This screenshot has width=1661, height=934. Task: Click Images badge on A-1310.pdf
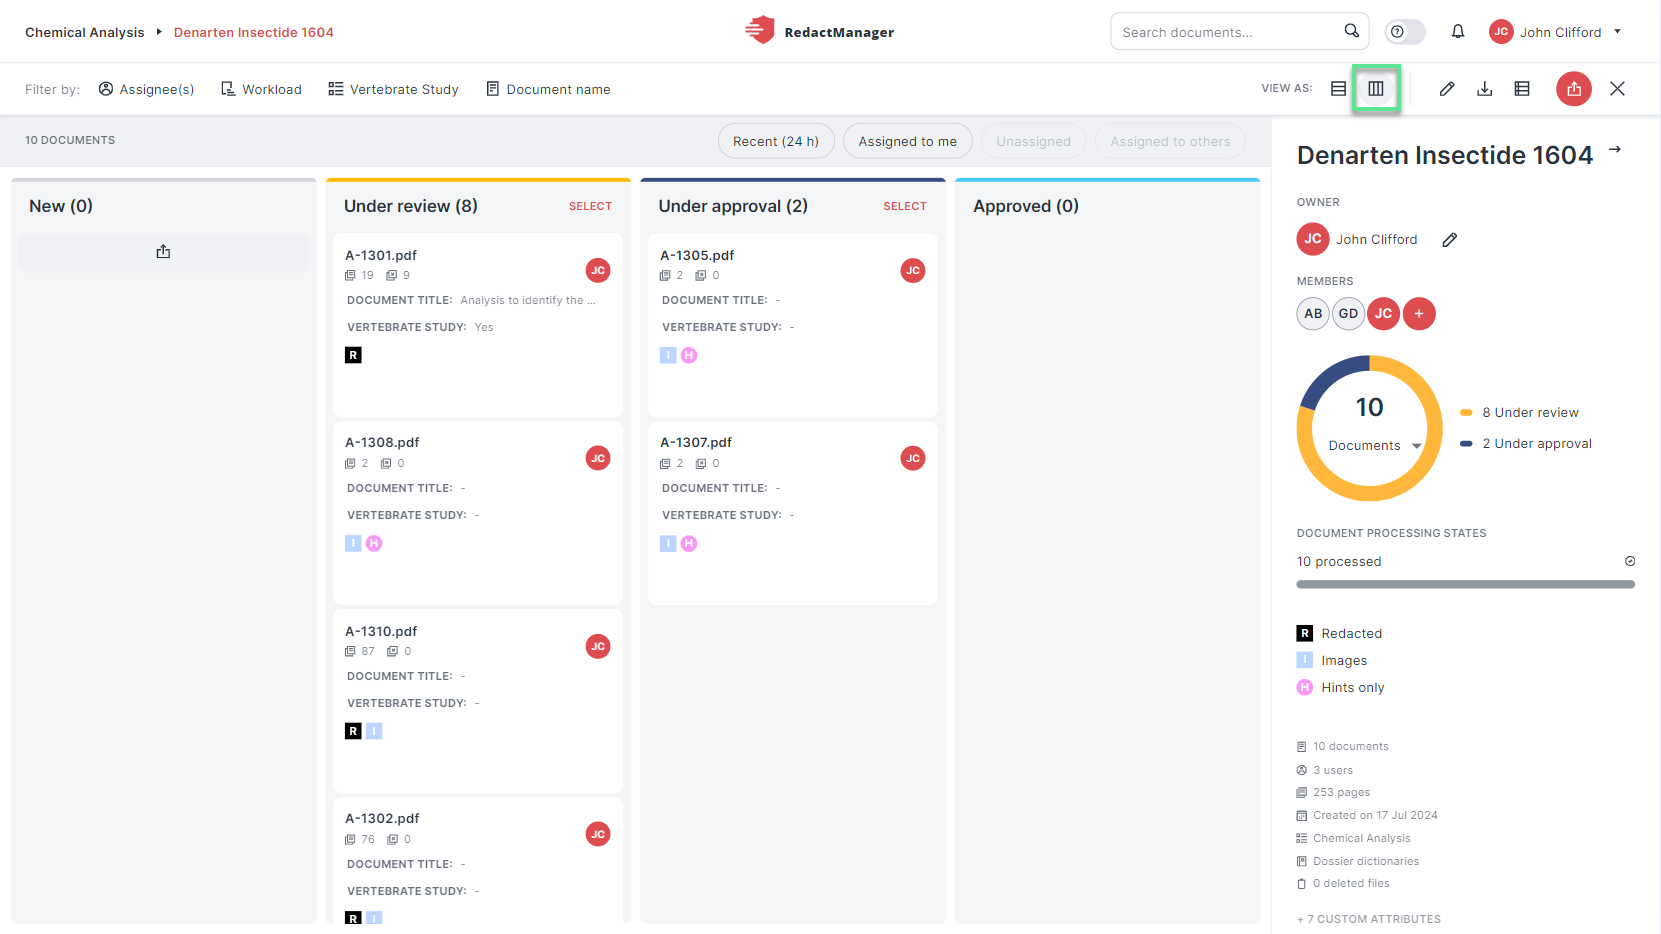[374, 731]
